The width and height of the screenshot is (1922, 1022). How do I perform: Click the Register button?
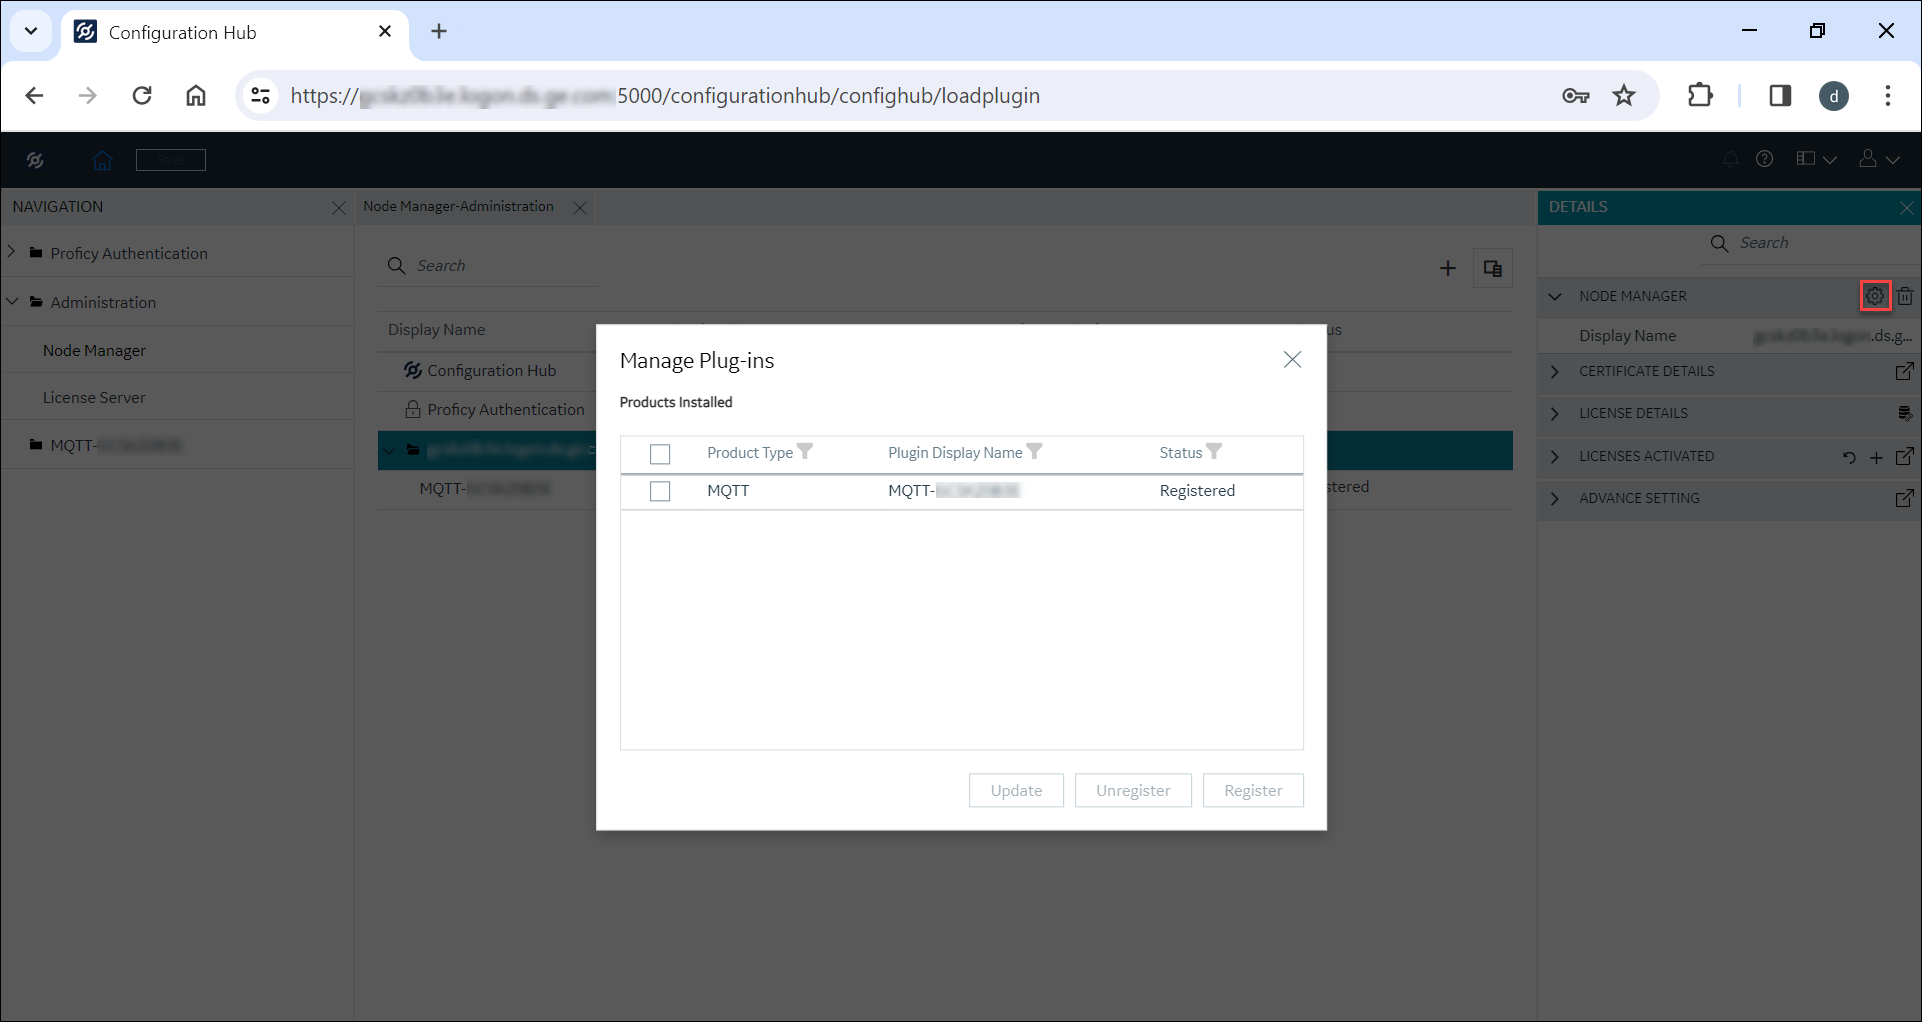(x=1253, y=790)
